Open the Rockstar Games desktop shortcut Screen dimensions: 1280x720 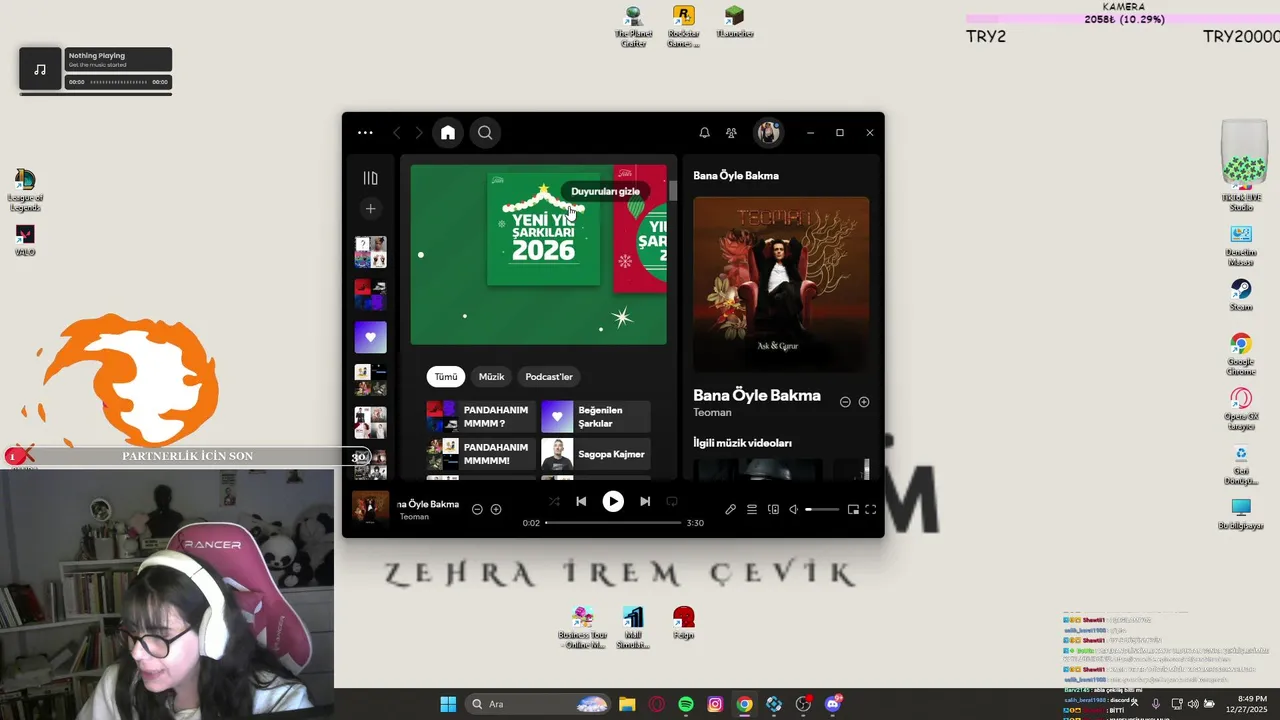(683, 27)
